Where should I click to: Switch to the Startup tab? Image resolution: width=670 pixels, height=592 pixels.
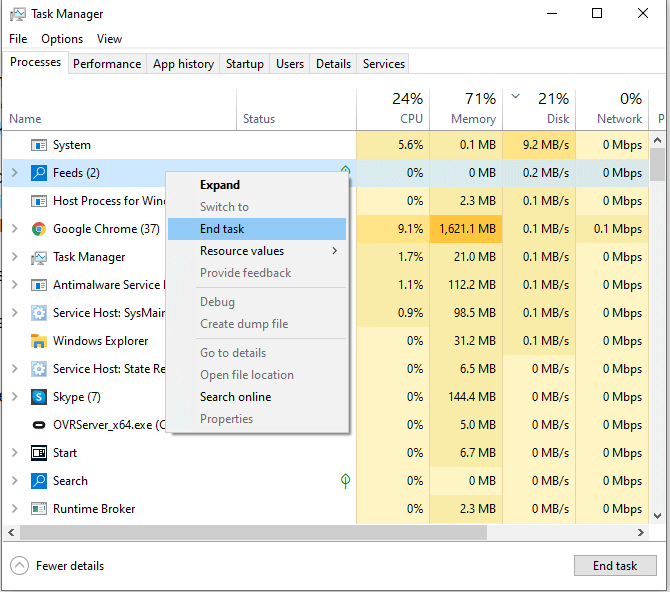(245, 64)
